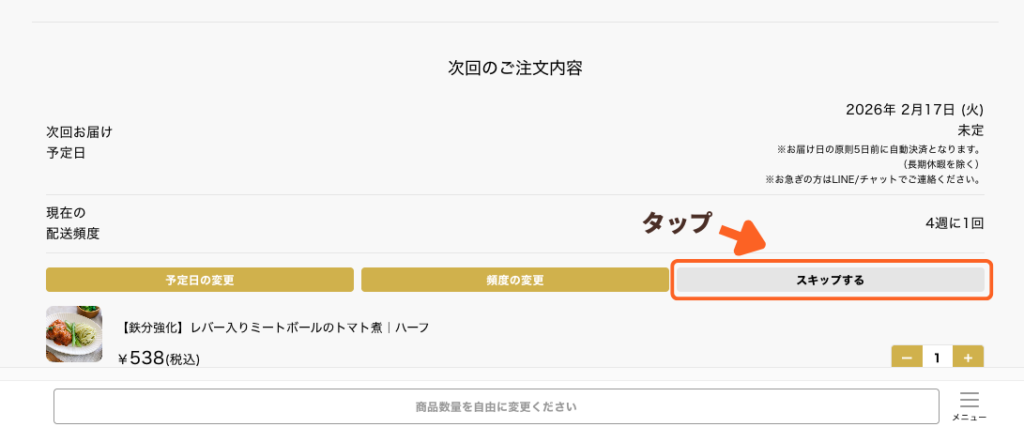
Task: Select the レバー入りミートボールのトマト煮 product name
Action: [275, 327]
